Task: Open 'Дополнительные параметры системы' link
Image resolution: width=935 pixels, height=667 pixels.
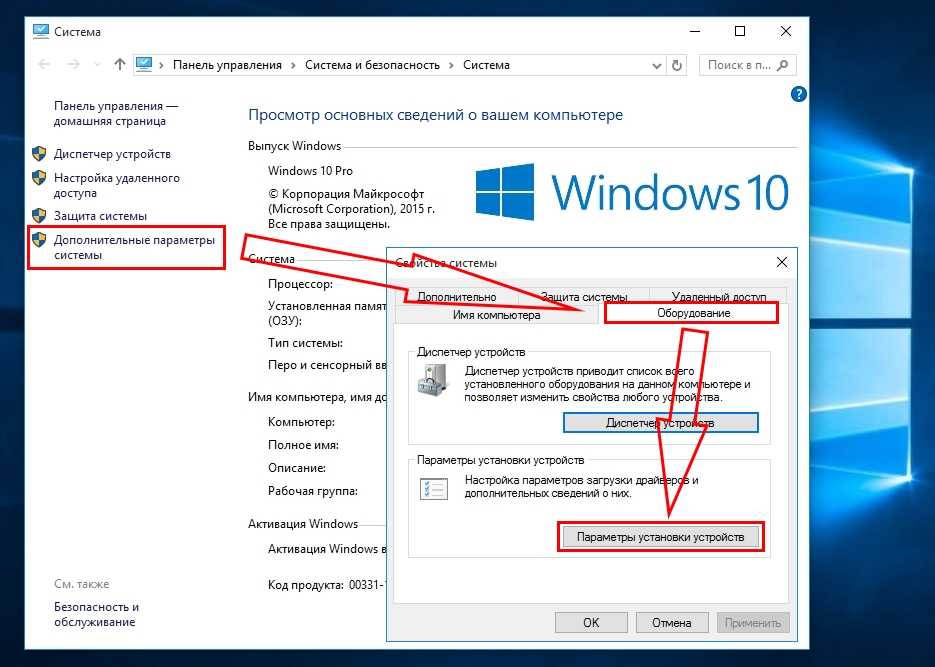Action: pos(134,247)
